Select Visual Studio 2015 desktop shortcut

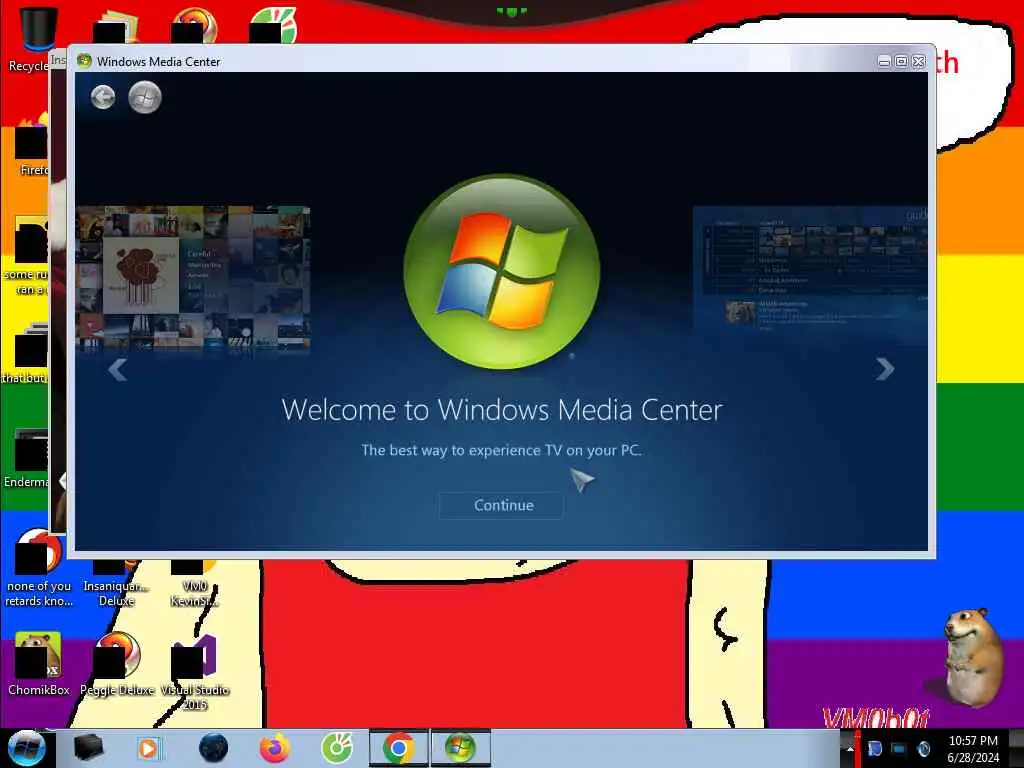pos(194,671)
